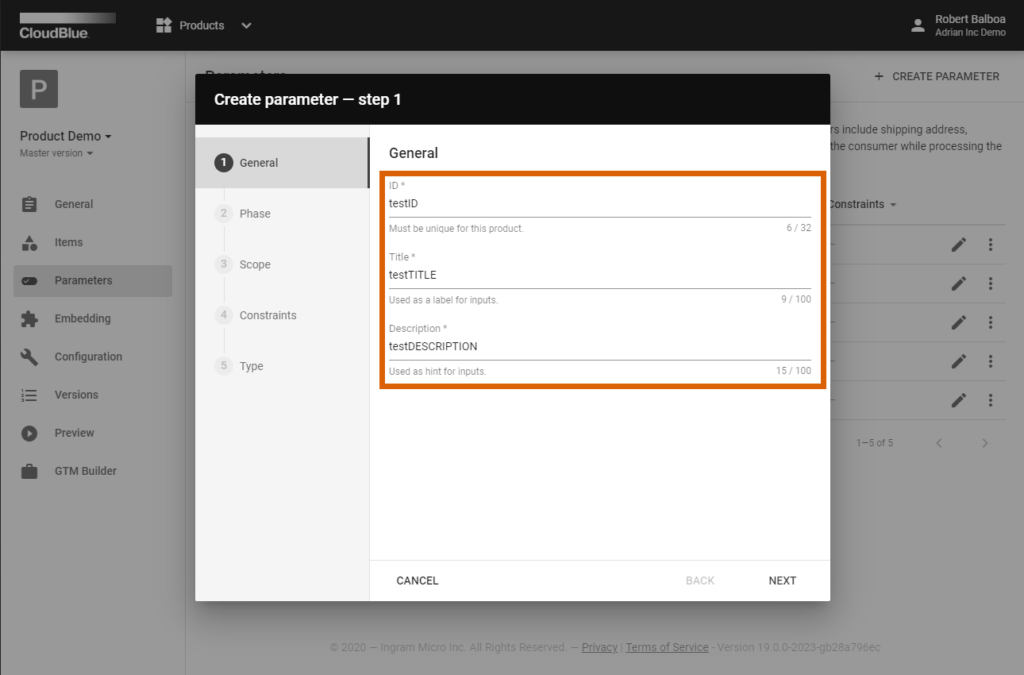
Task: Select the Constraints step in wizard
Action: 267,315
